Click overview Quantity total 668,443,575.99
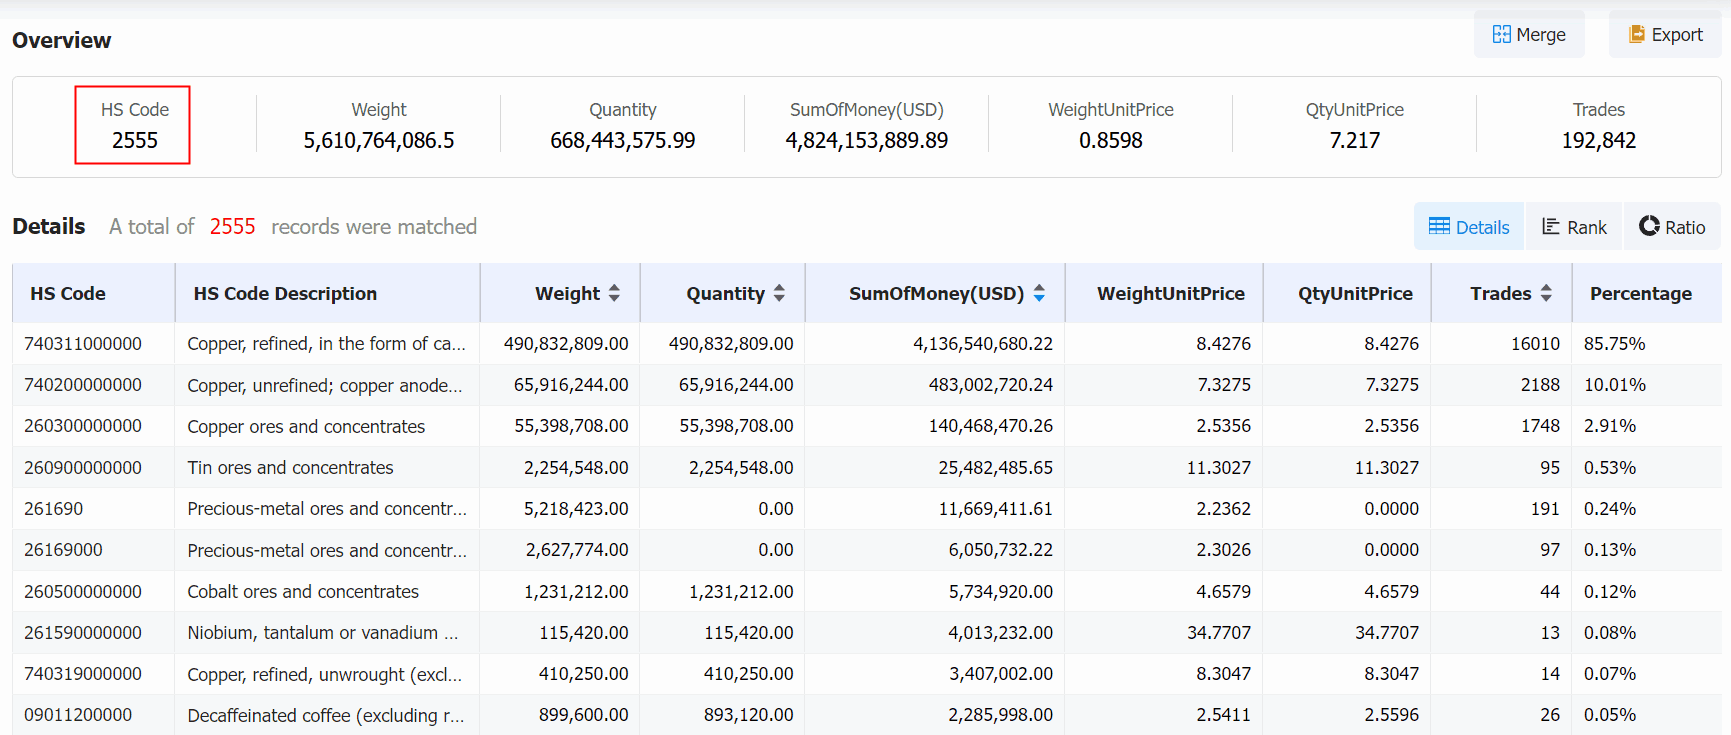 click(623, 141)
